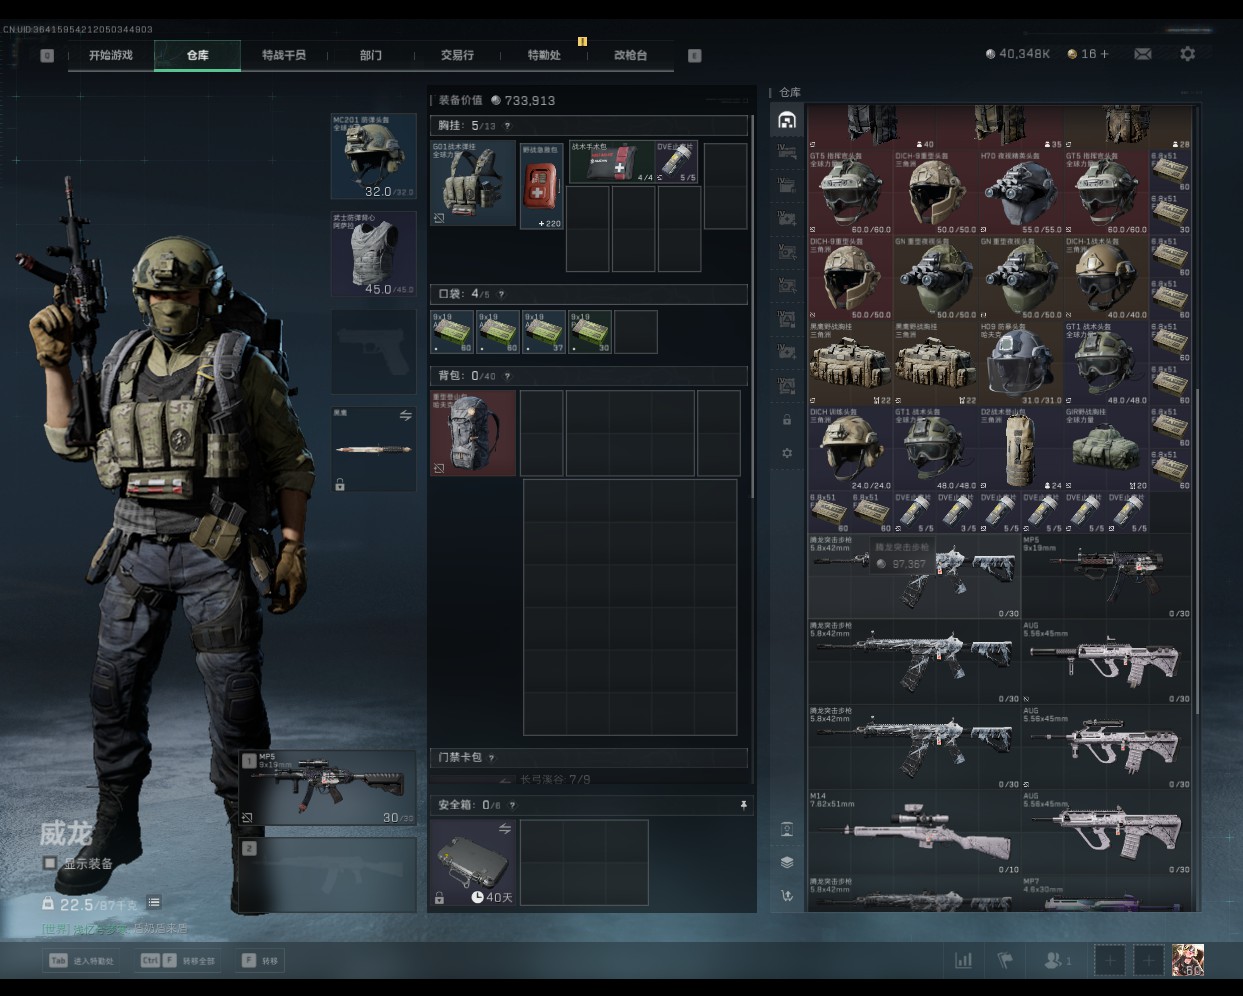
Task: Select the equipped MC201 helmet slot
Action: point(373,156)
